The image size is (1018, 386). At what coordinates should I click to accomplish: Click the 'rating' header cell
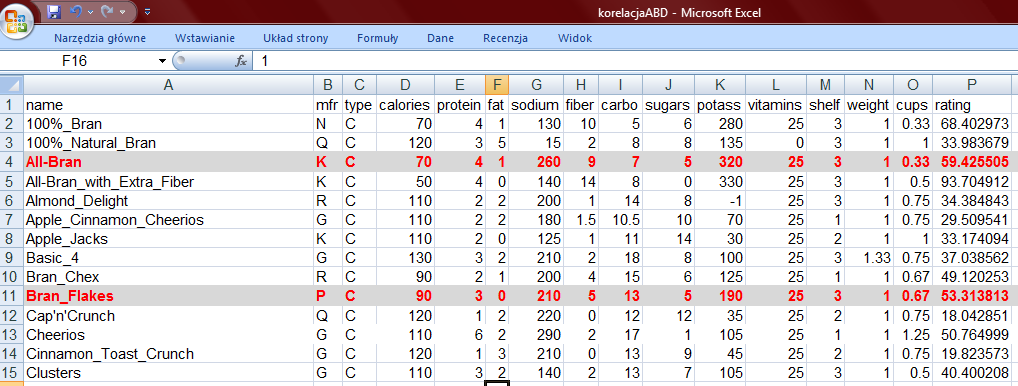point(972,104)
